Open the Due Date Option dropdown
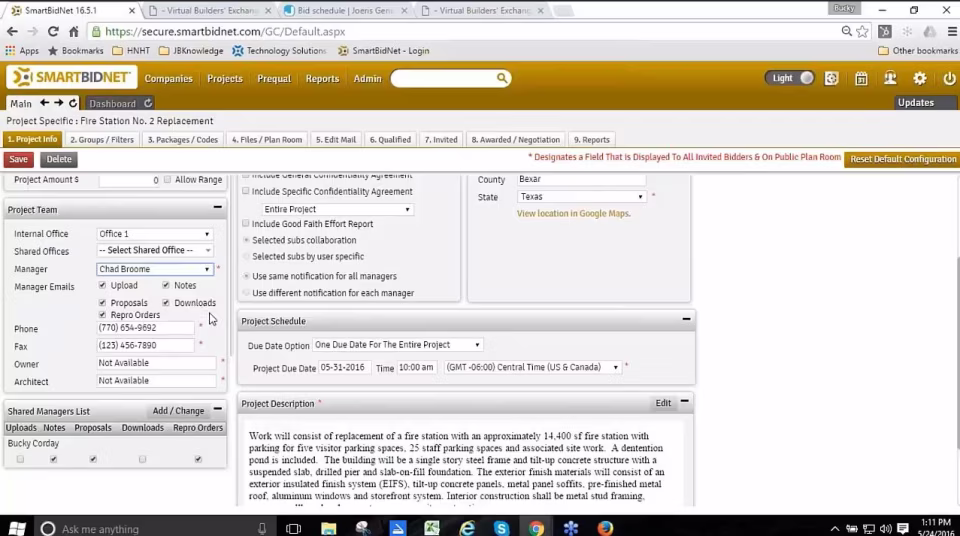The width and height of the screenshot is (960, 536). [x=397, y=345]
